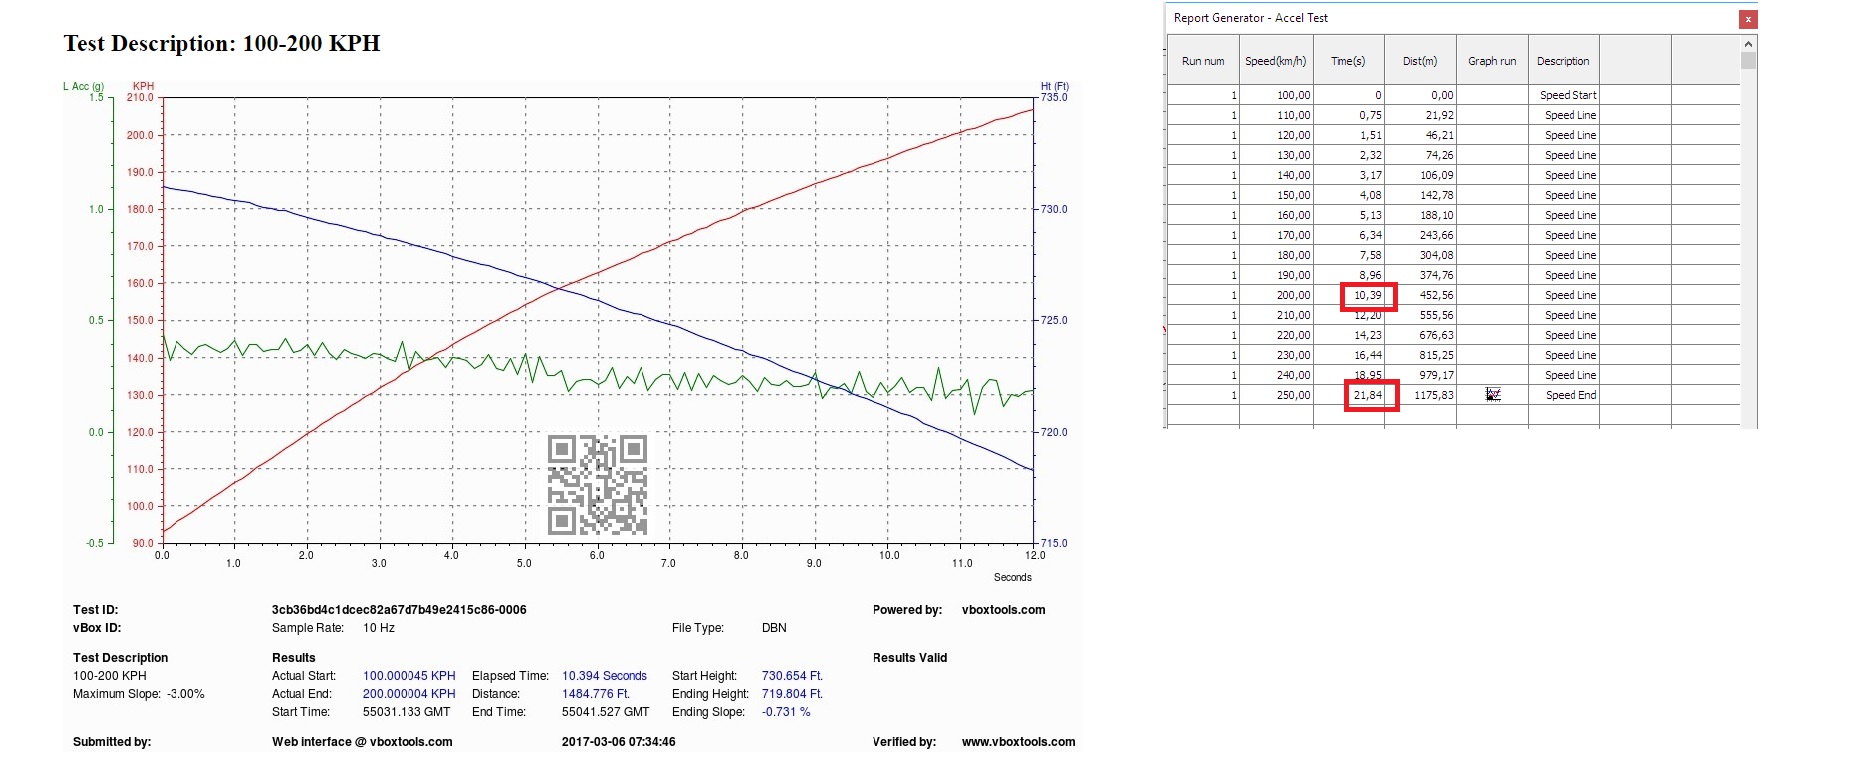Click the Time(s) column header
The image size is (1869, 764).
point(1347,61)
